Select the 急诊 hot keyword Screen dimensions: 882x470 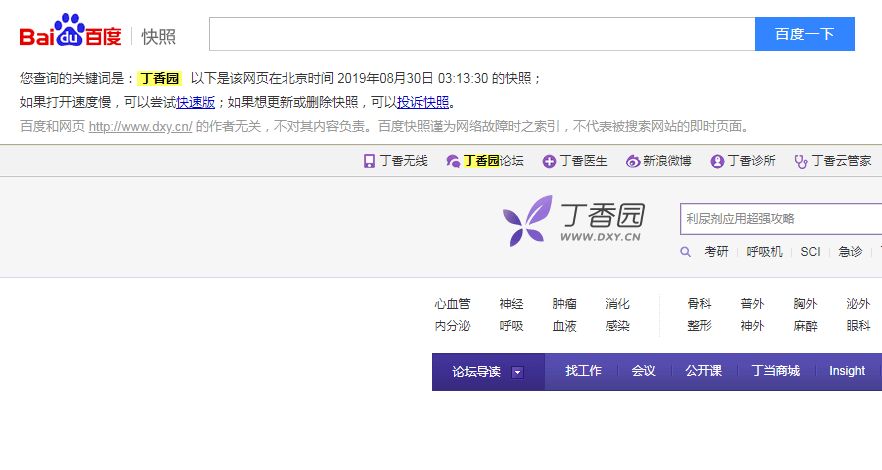coord(850,252)
